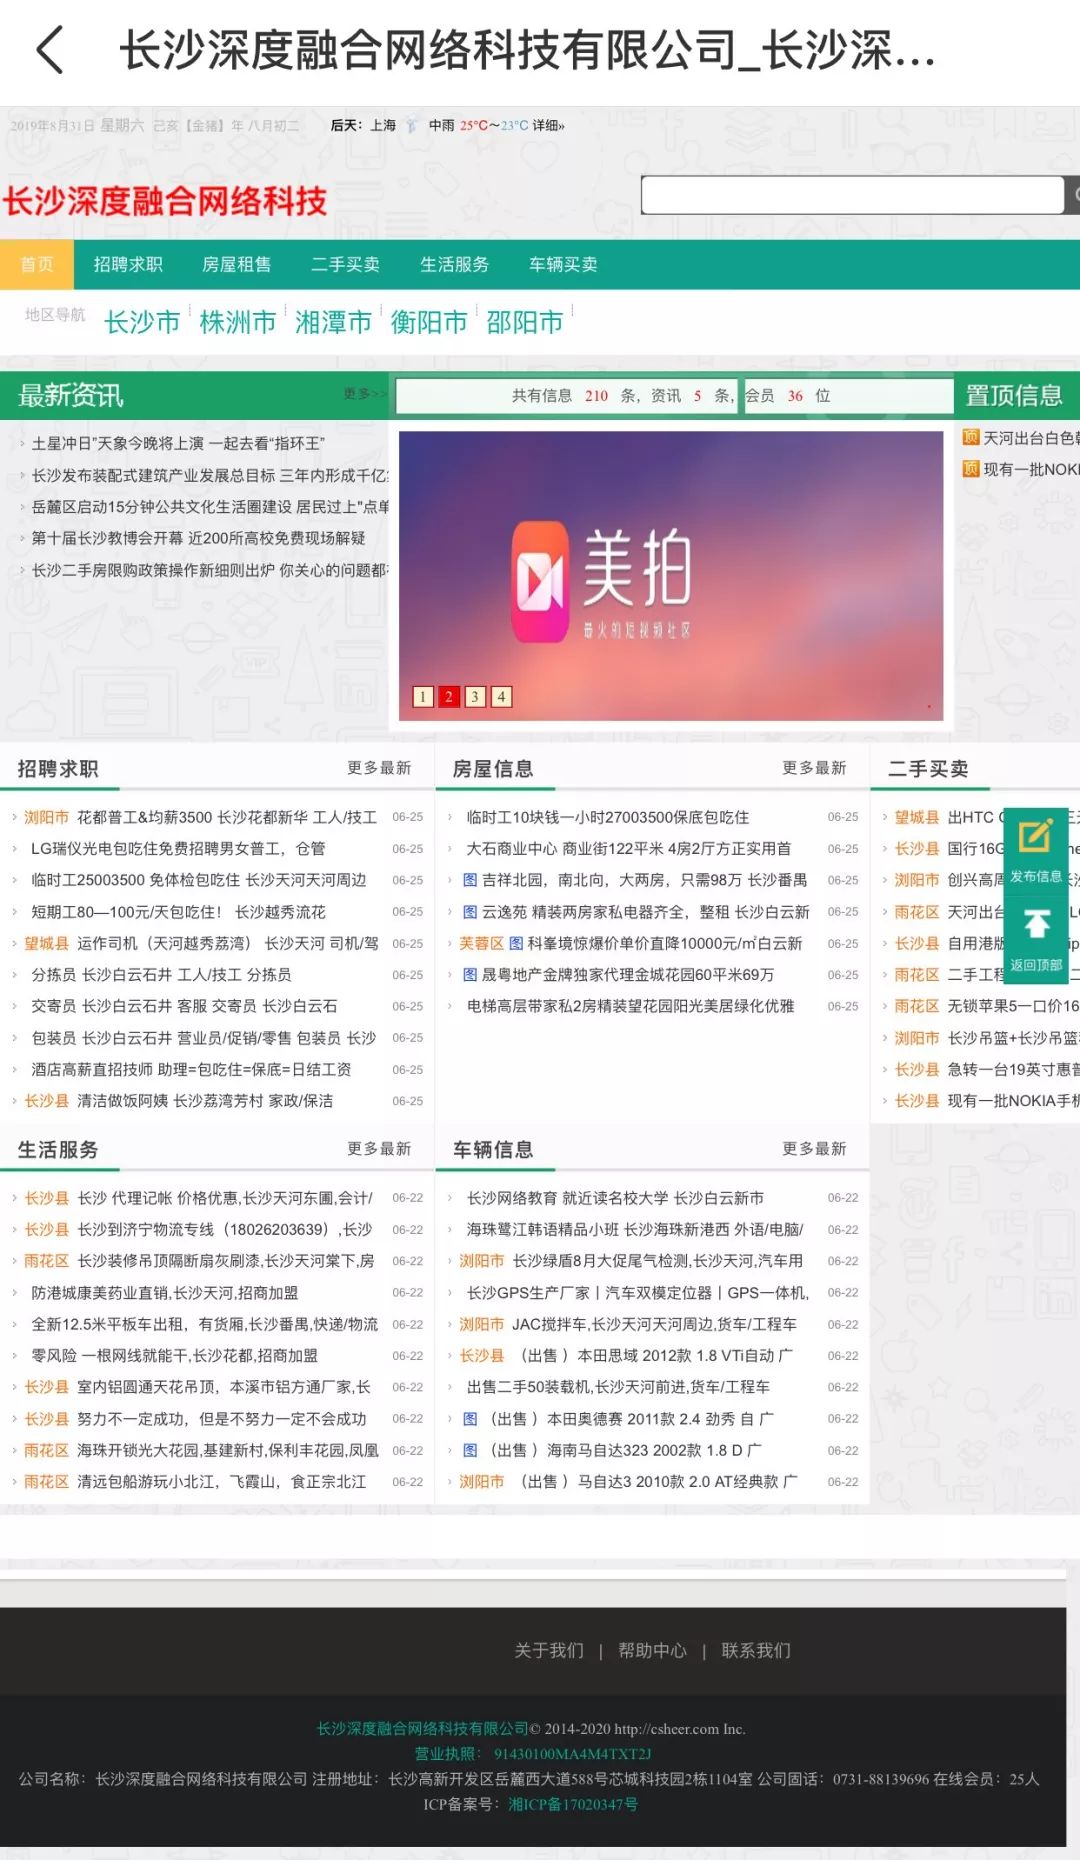
Task: Click the 发布信息 edit icon button
Action: point(1036,851)
